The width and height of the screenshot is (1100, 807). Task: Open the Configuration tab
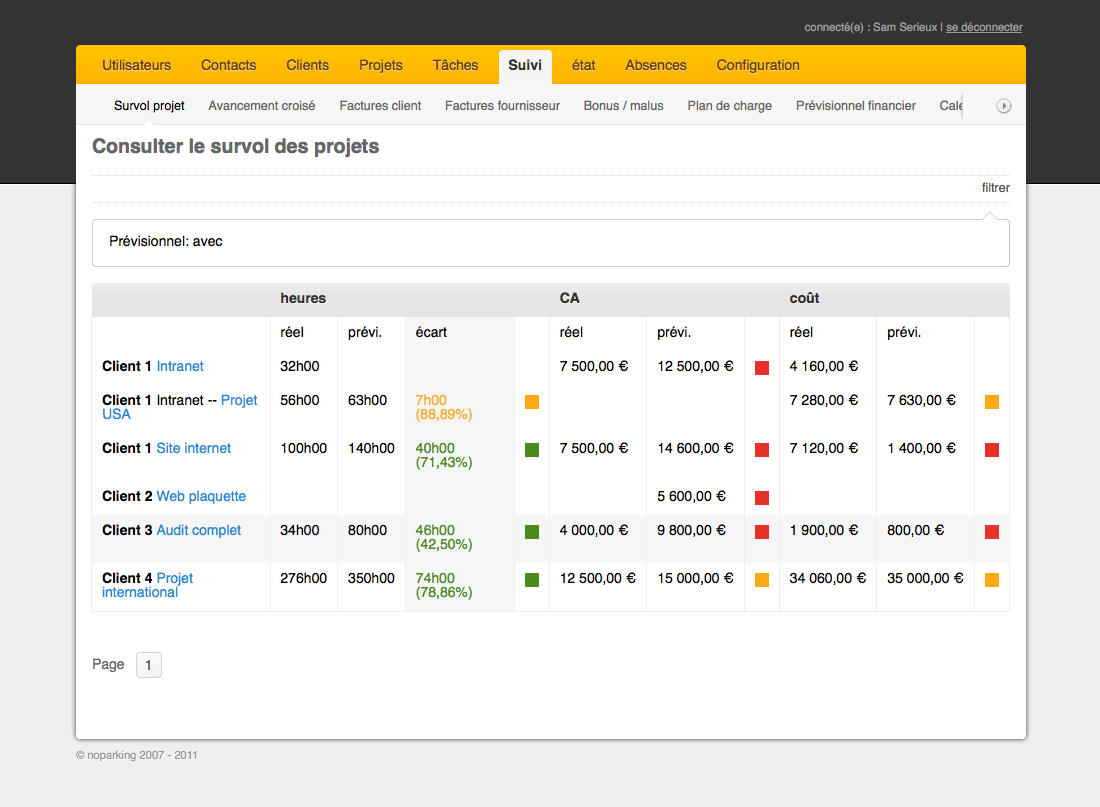point(758,65)
